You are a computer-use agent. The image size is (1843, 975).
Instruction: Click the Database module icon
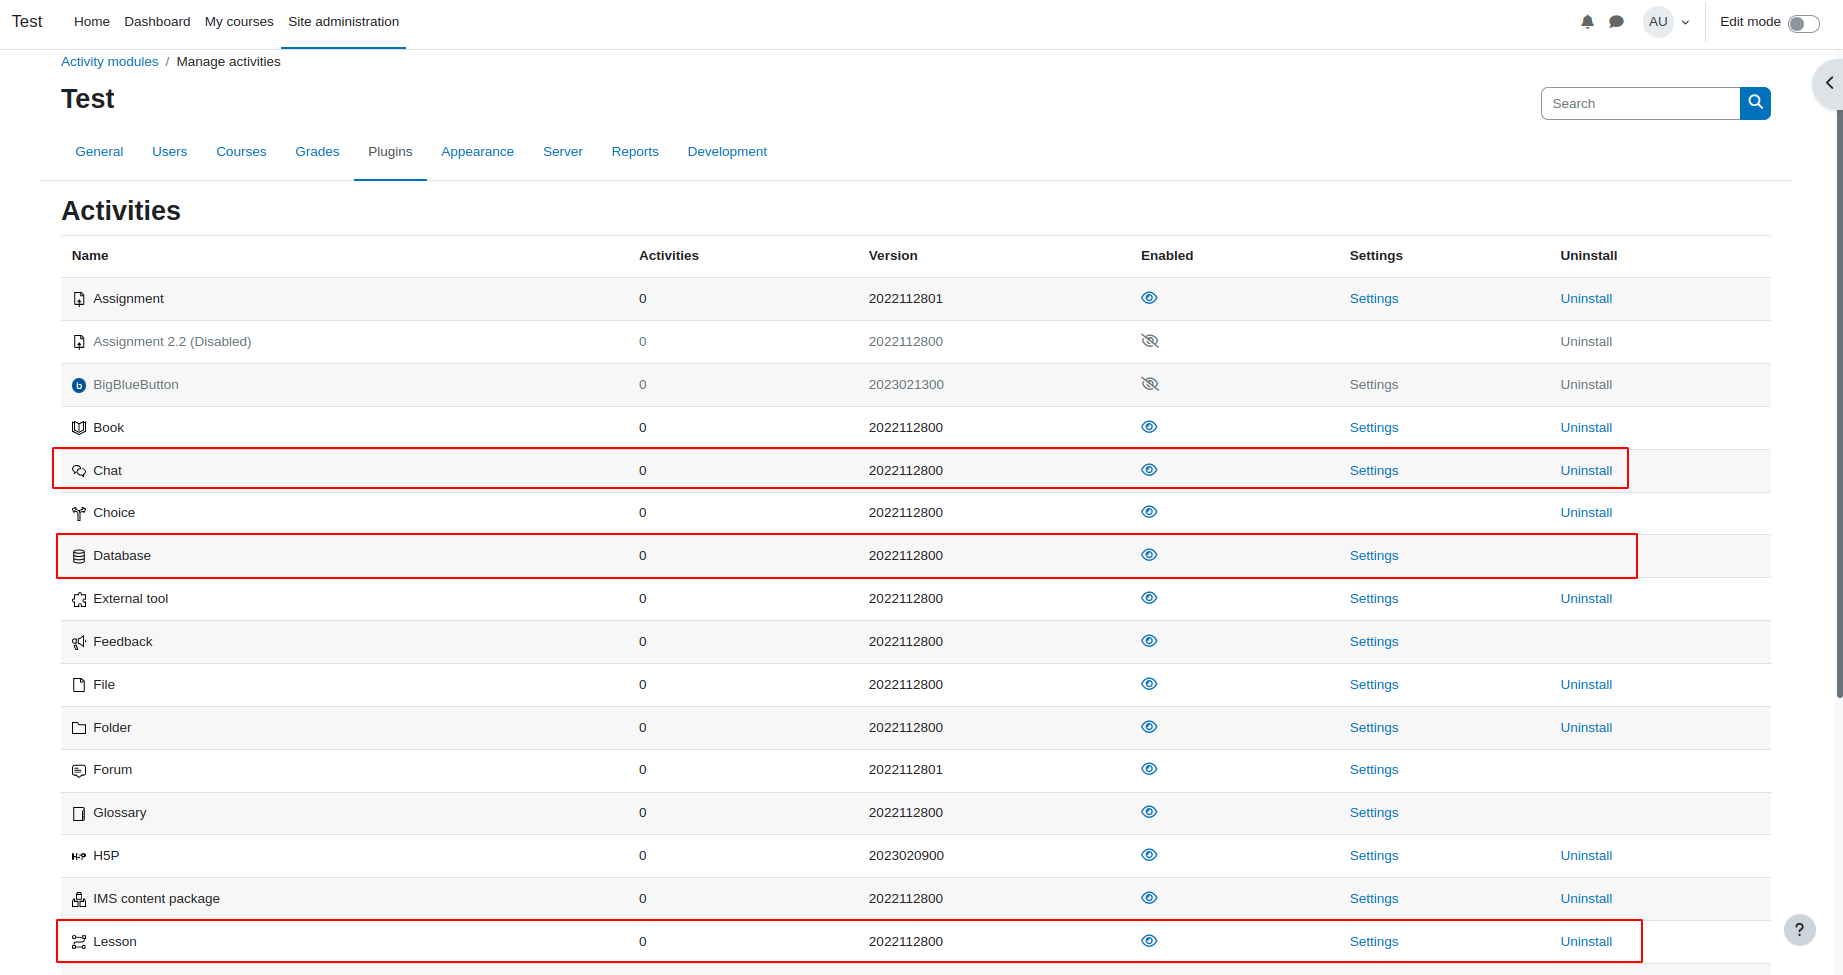coord(79,556)
